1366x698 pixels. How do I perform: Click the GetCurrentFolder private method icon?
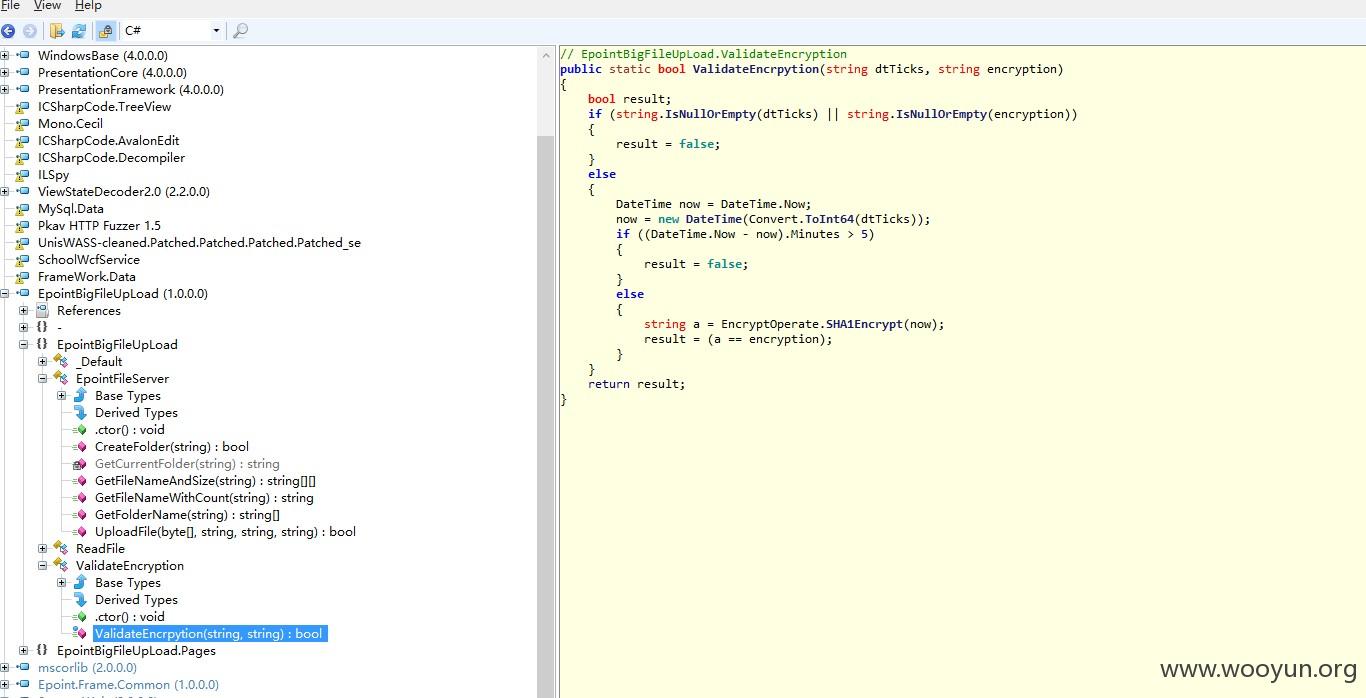tap(80, 464)
